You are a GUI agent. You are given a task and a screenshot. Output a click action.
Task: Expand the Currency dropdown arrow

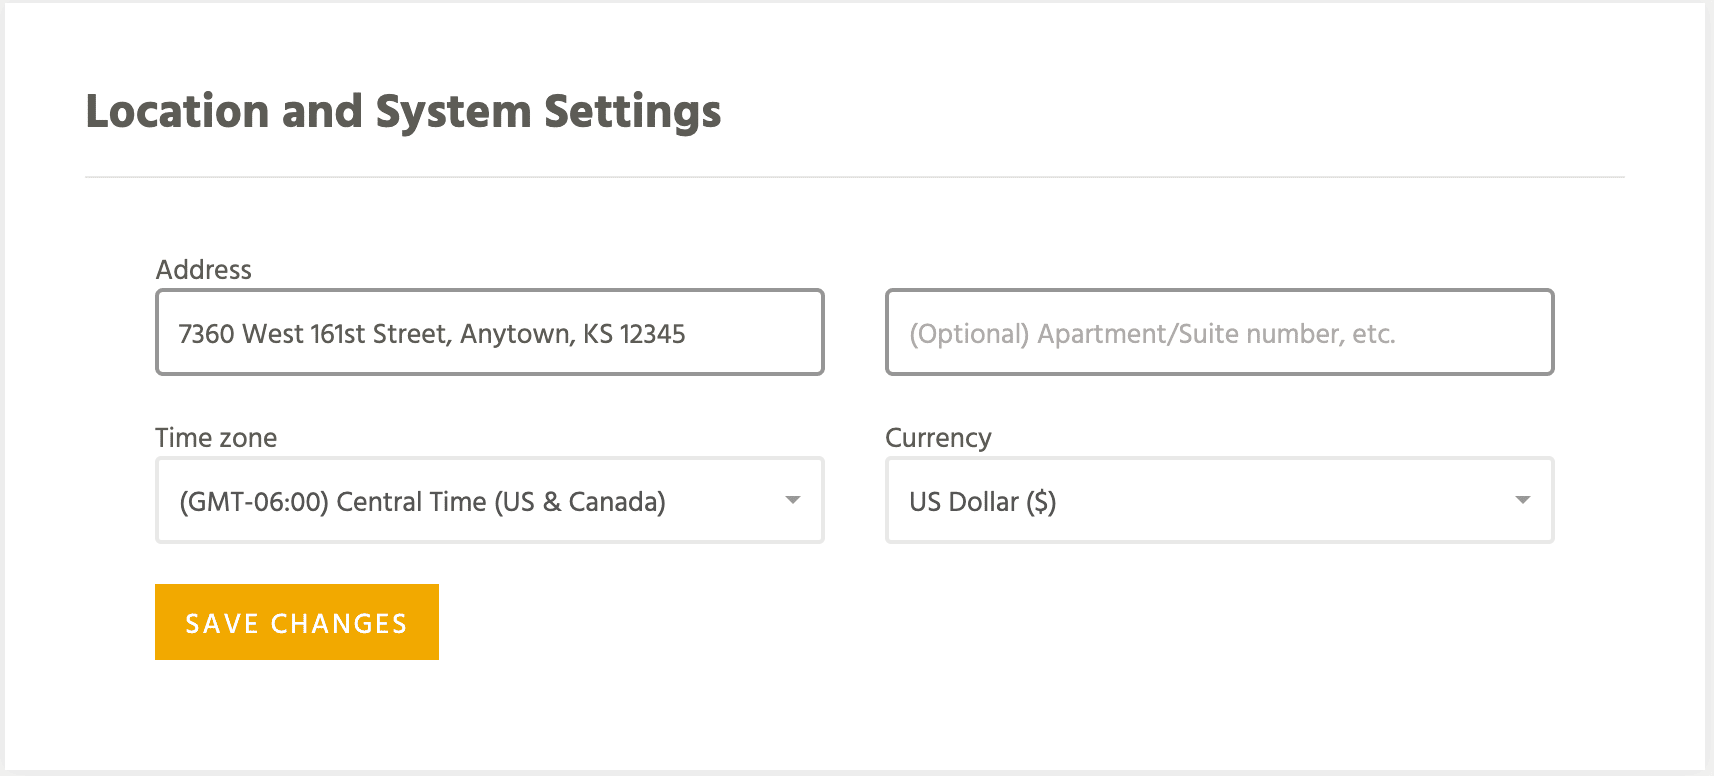coord(1523,500)
